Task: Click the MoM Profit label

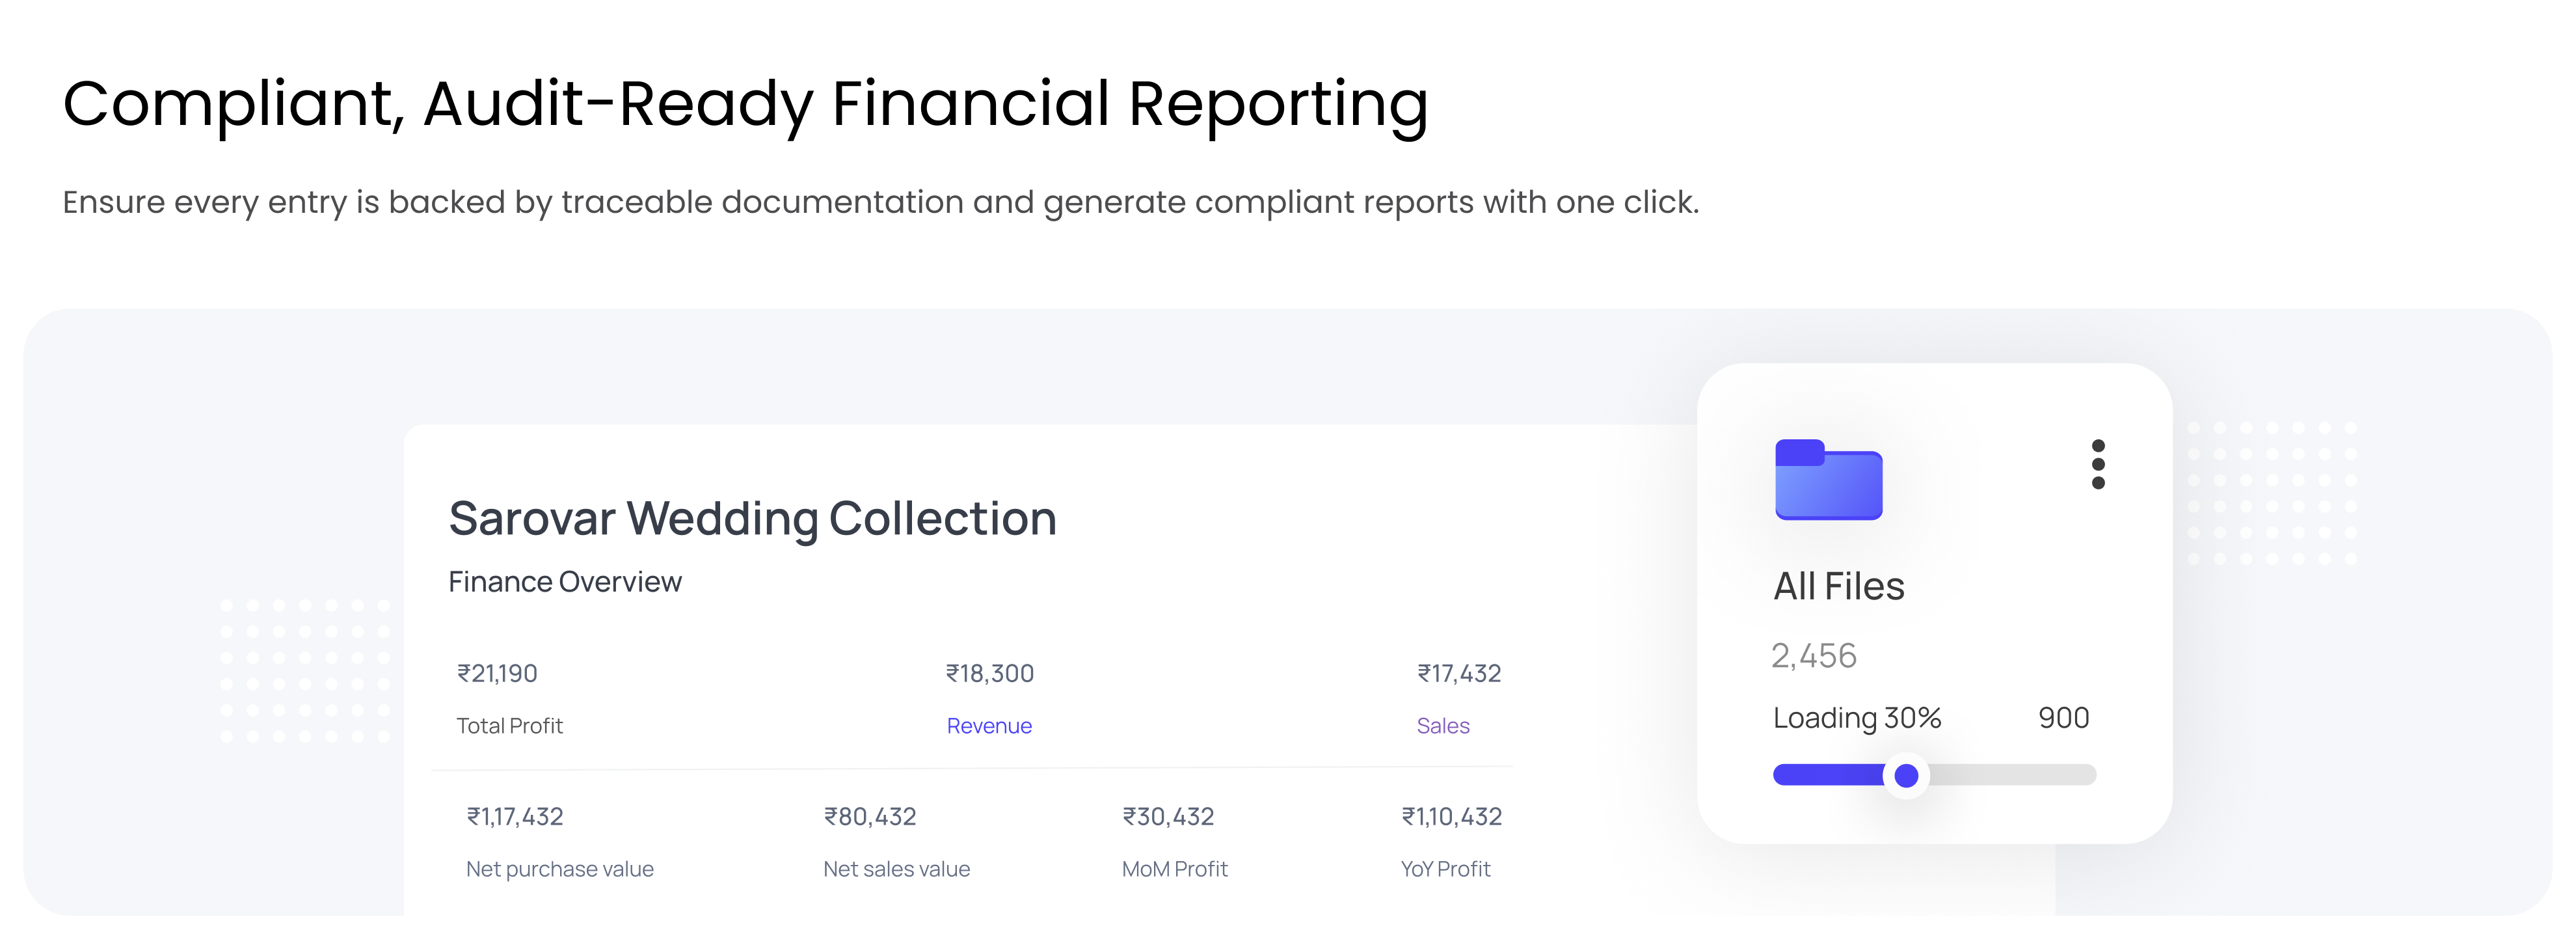Action: click(1174, 869)
